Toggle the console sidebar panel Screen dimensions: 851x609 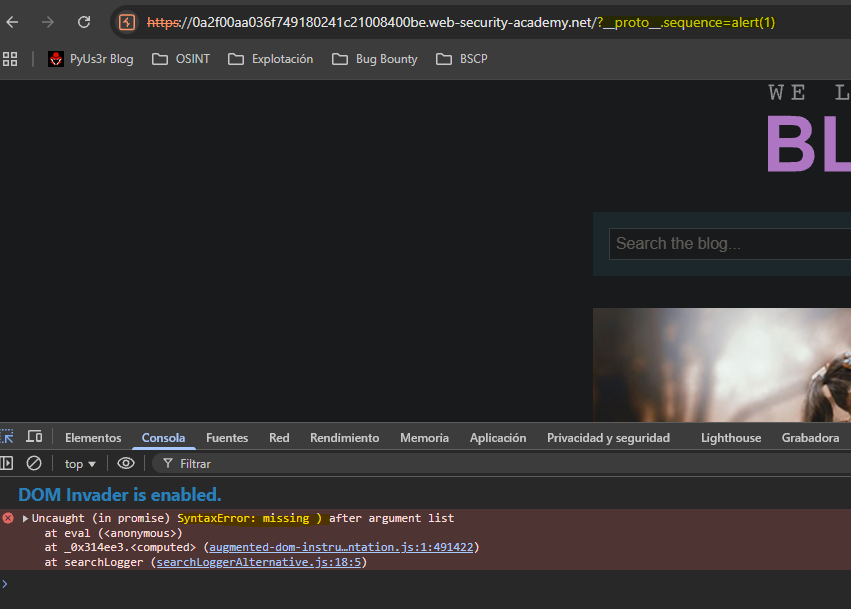7,463
